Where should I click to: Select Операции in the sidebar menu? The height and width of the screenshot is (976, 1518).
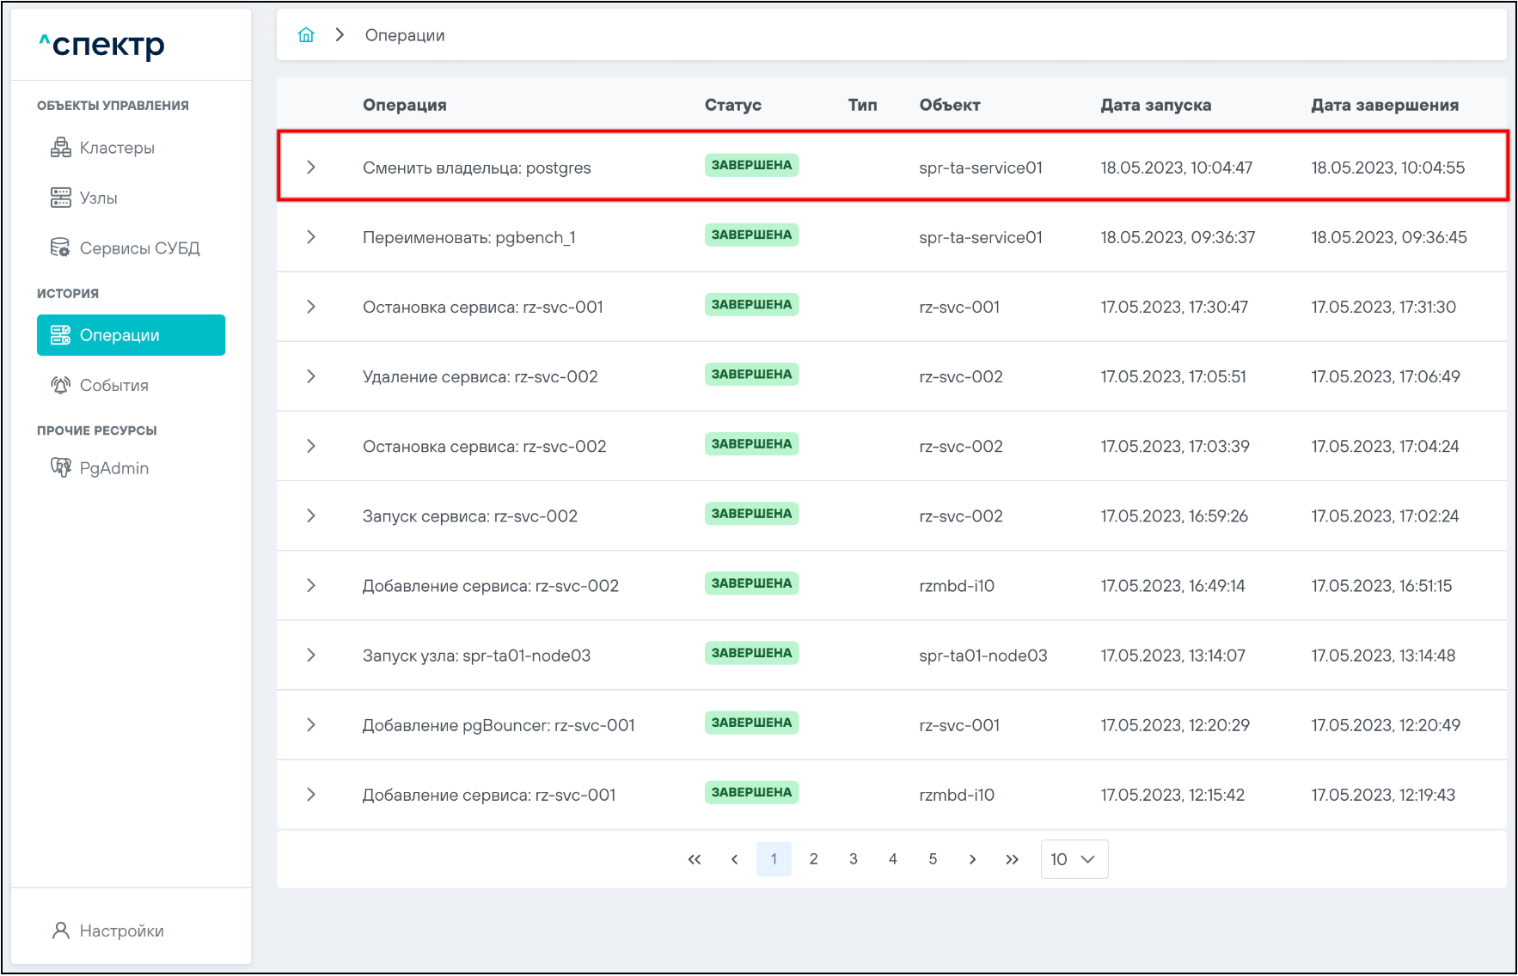pos(130,335)
